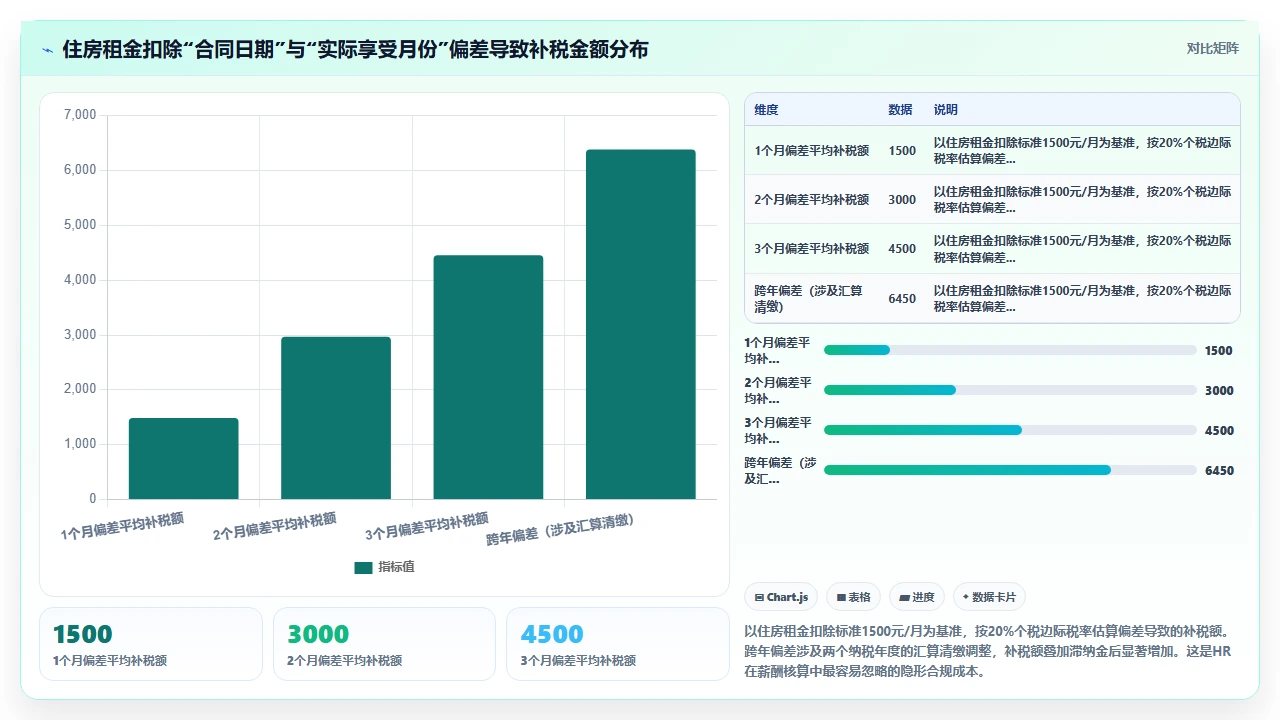Viewport: 1280px width, 720px height.
Task: Toggle the 指标值 legend color box
Action: (x=363, y=567)
